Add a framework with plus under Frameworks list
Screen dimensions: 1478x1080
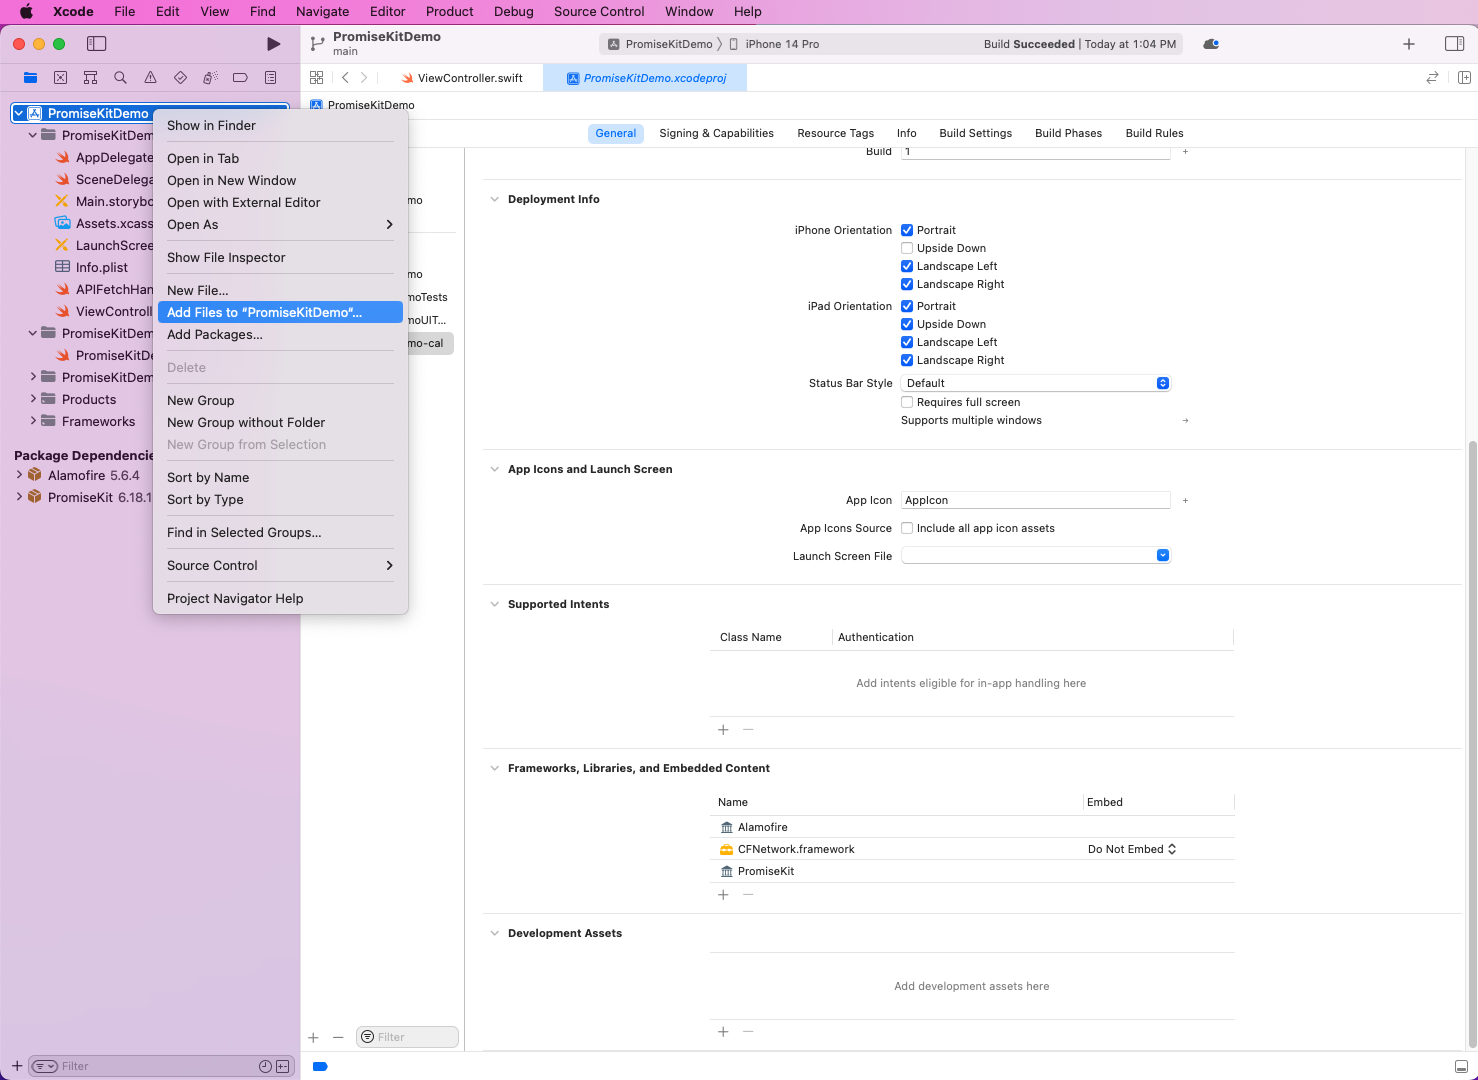coord(723,895)
